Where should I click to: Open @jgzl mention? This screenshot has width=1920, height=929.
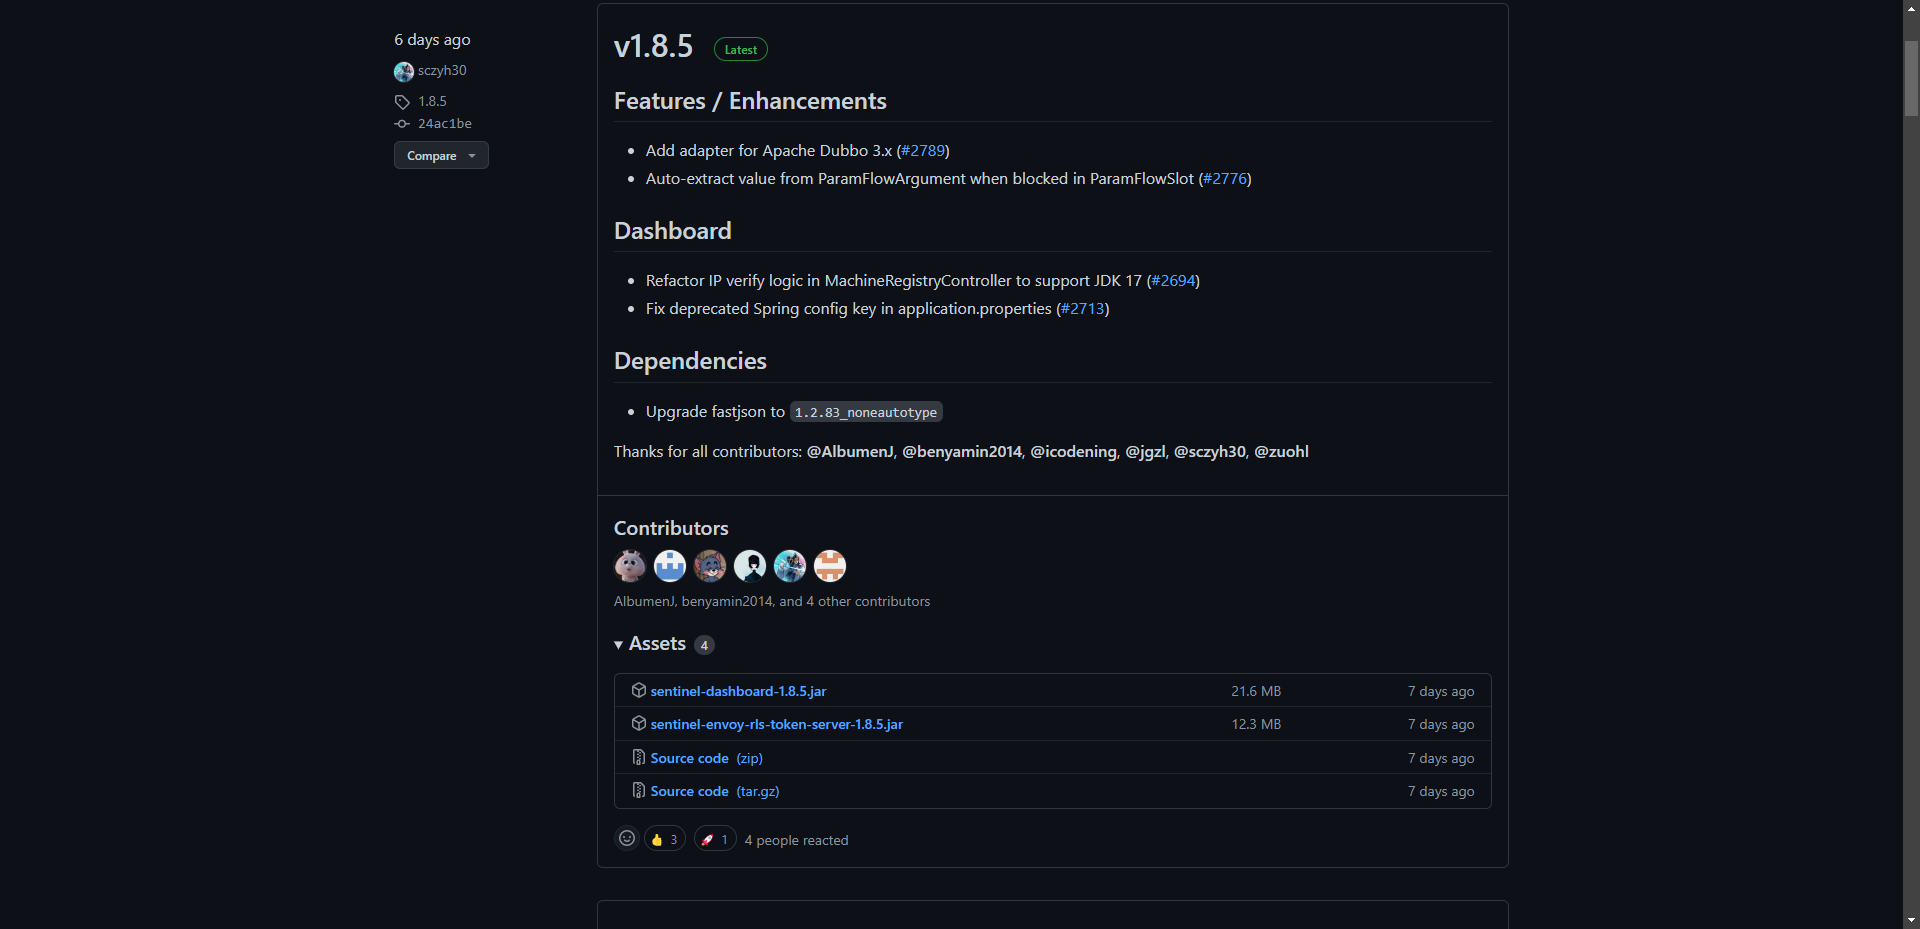click(1145, 451)
